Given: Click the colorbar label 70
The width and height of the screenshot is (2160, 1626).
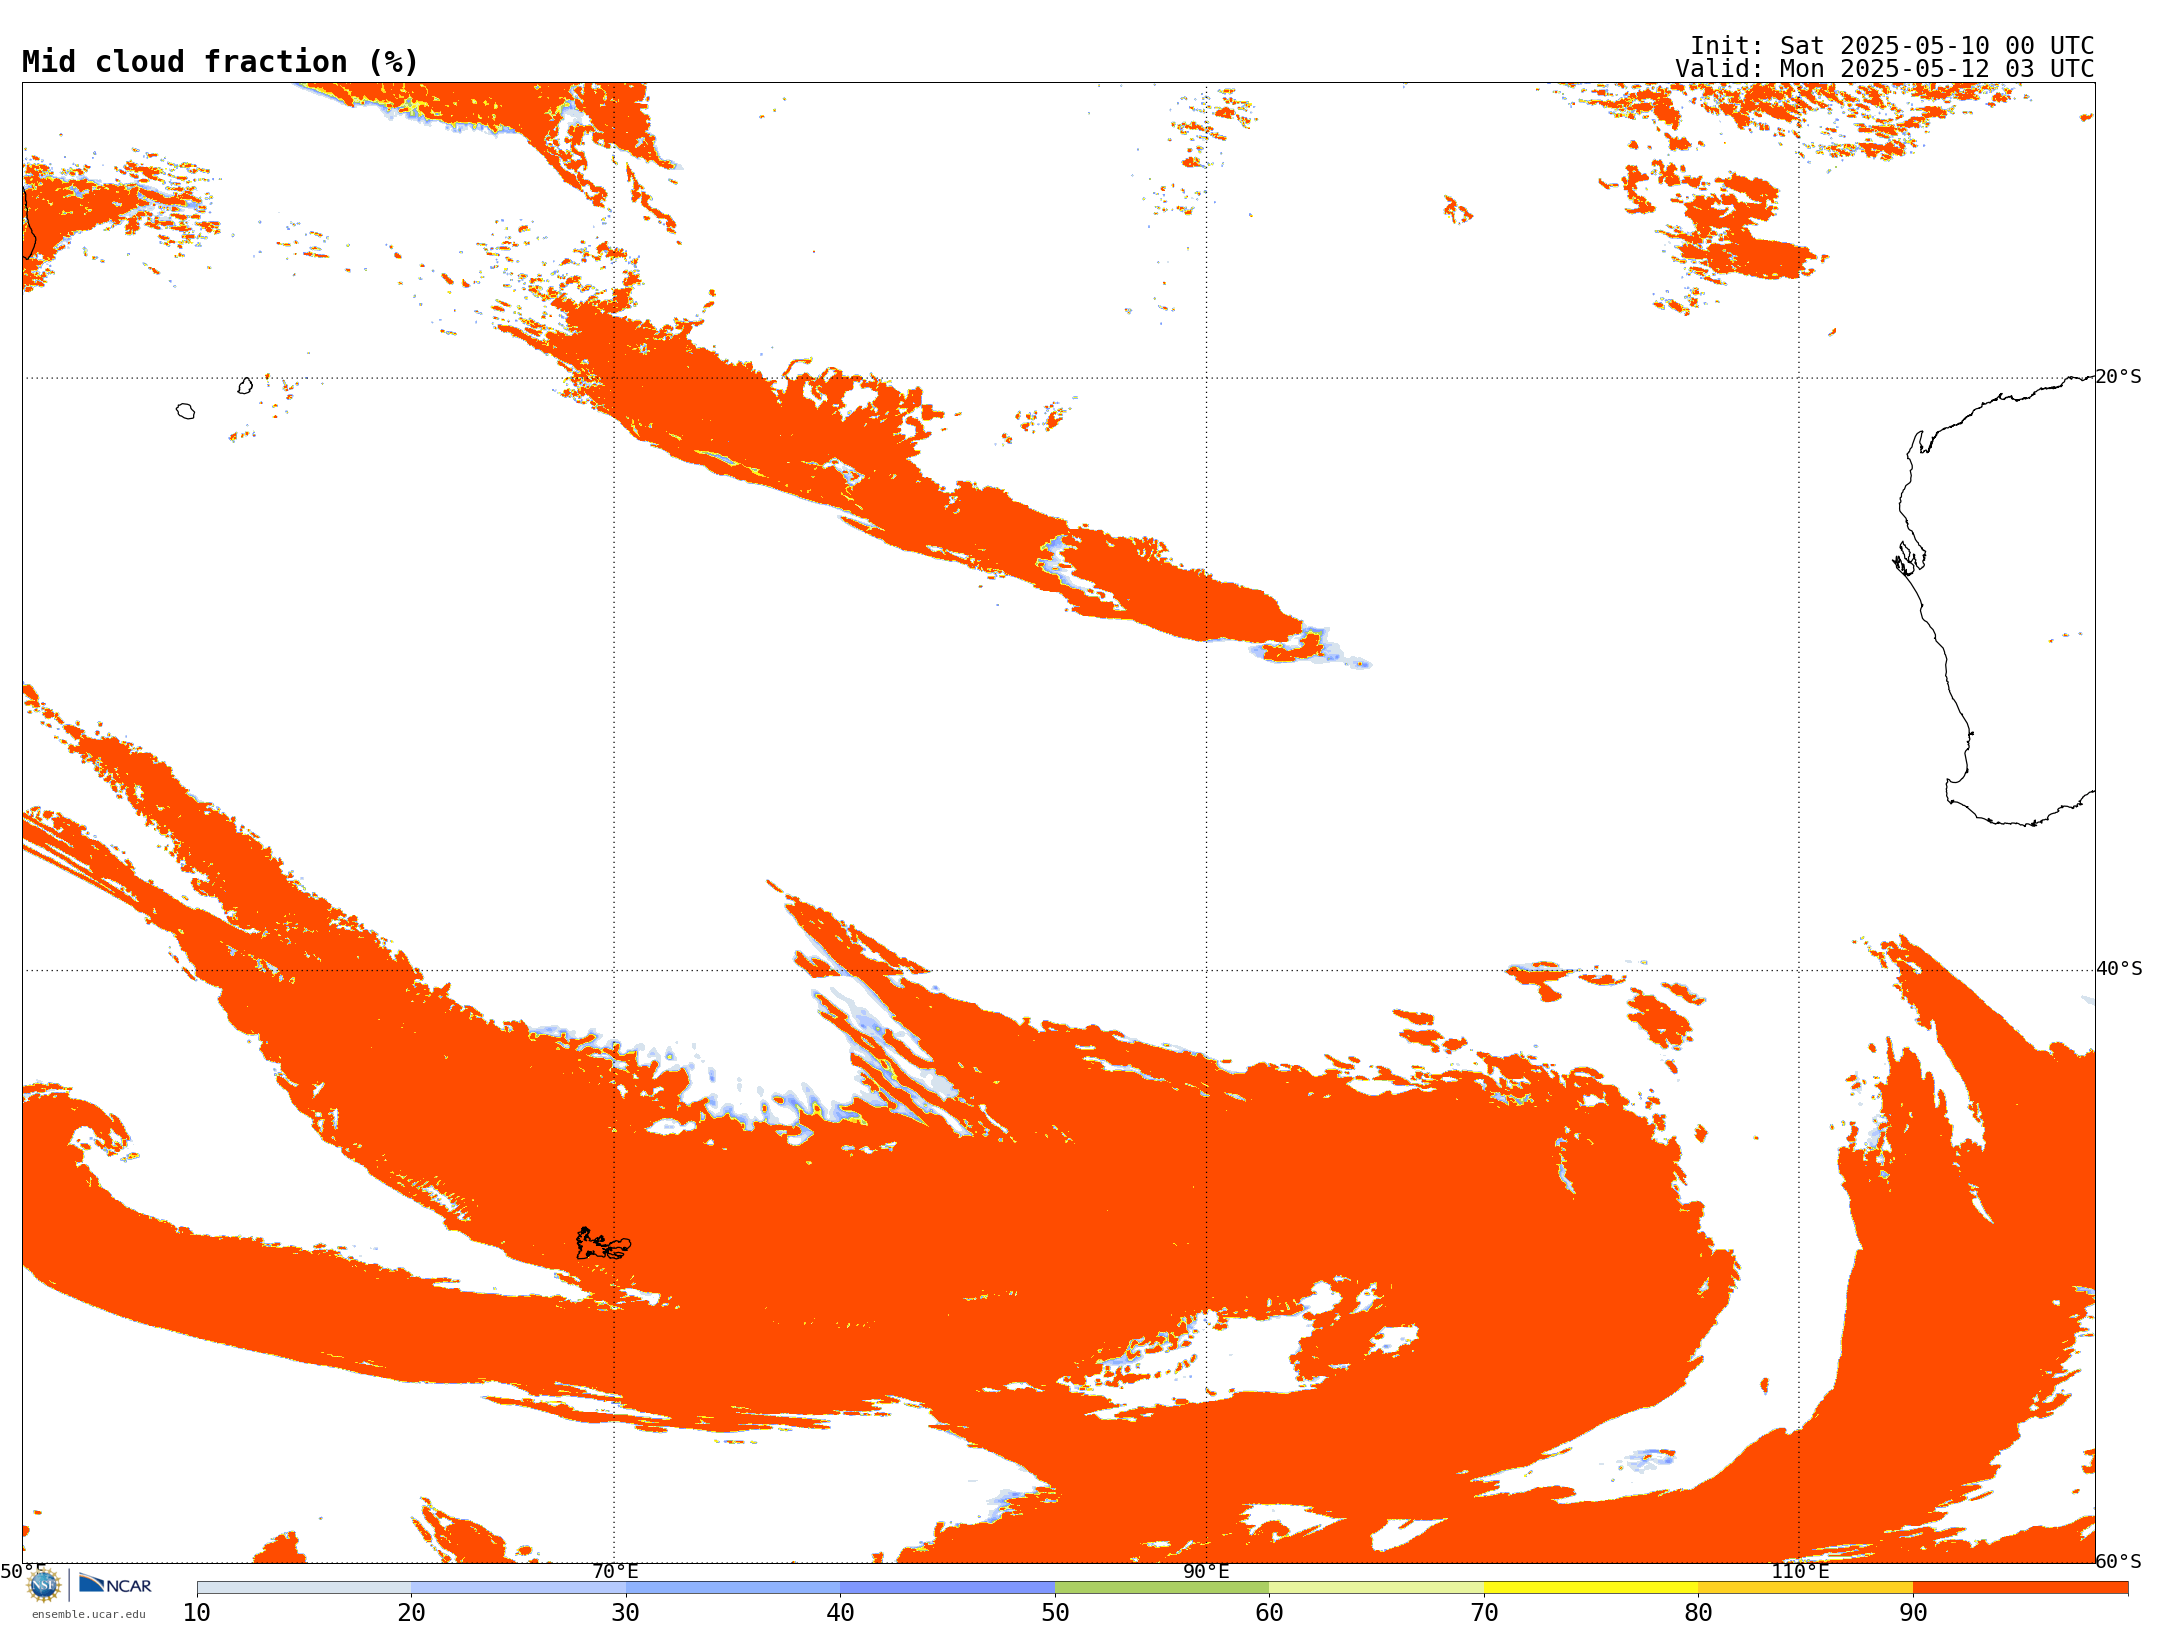Looking at the screenshot, I should pos(1484,1612).
